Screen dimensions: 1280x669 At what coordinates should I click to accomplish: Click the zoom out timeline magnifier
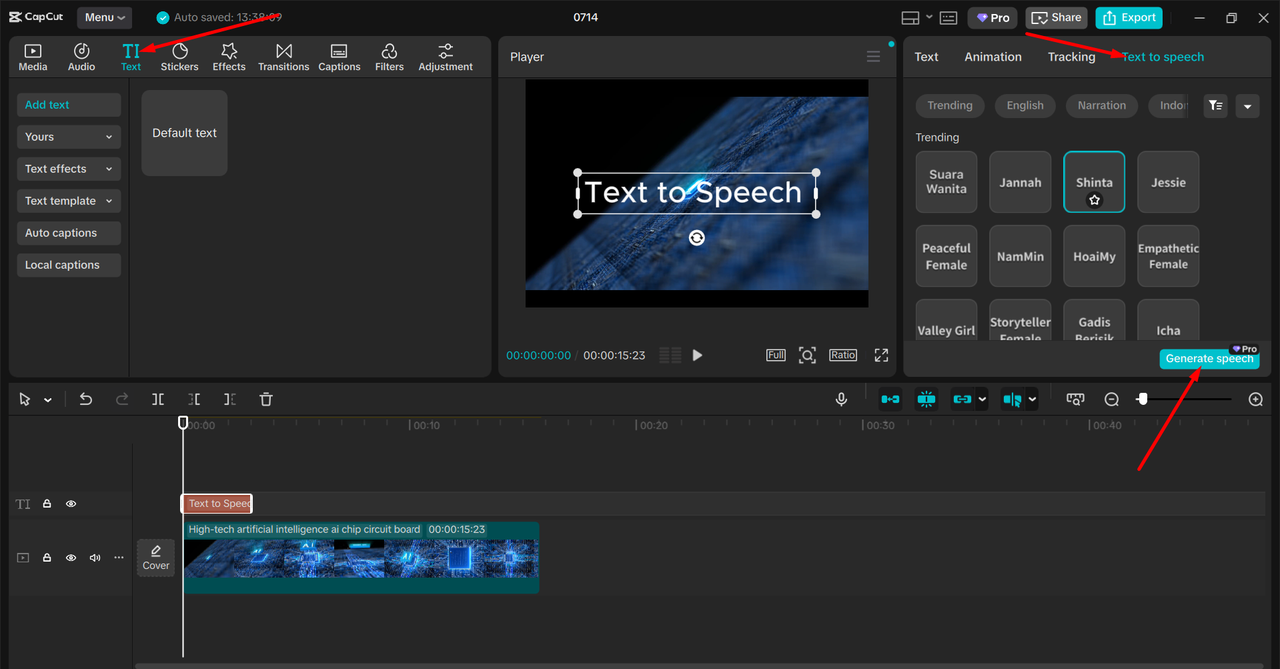click(1111, 399)
